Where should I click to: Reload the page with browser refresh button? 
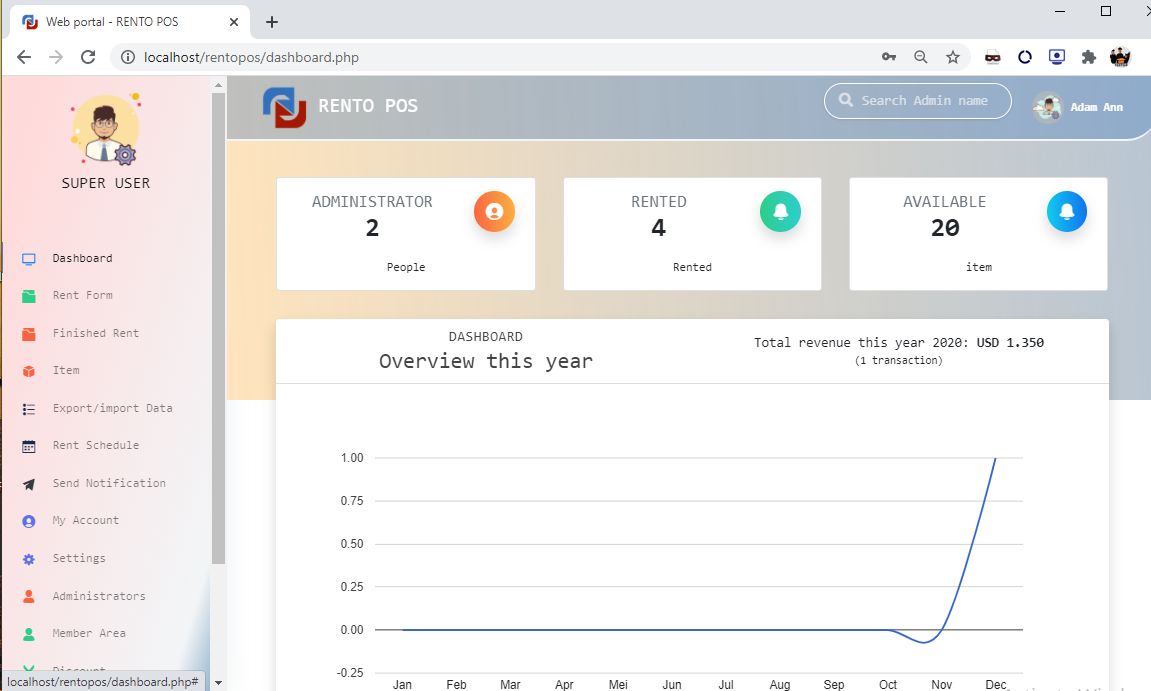[x=88, y=57]
